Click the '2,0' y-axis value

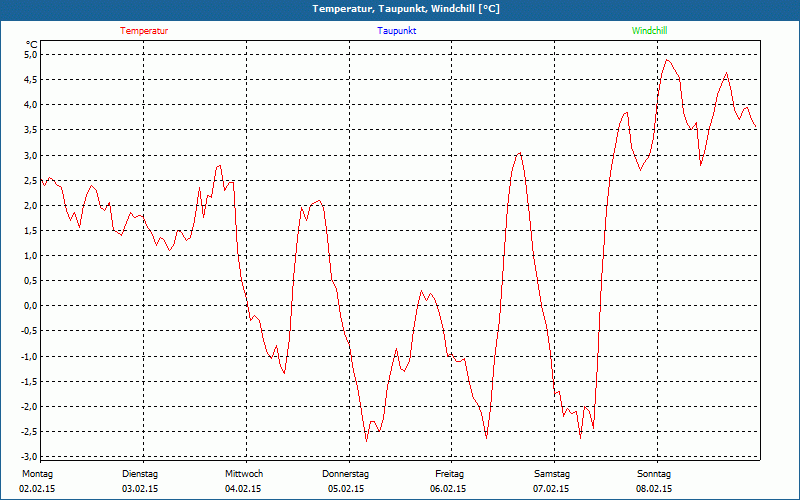(31, 205)
